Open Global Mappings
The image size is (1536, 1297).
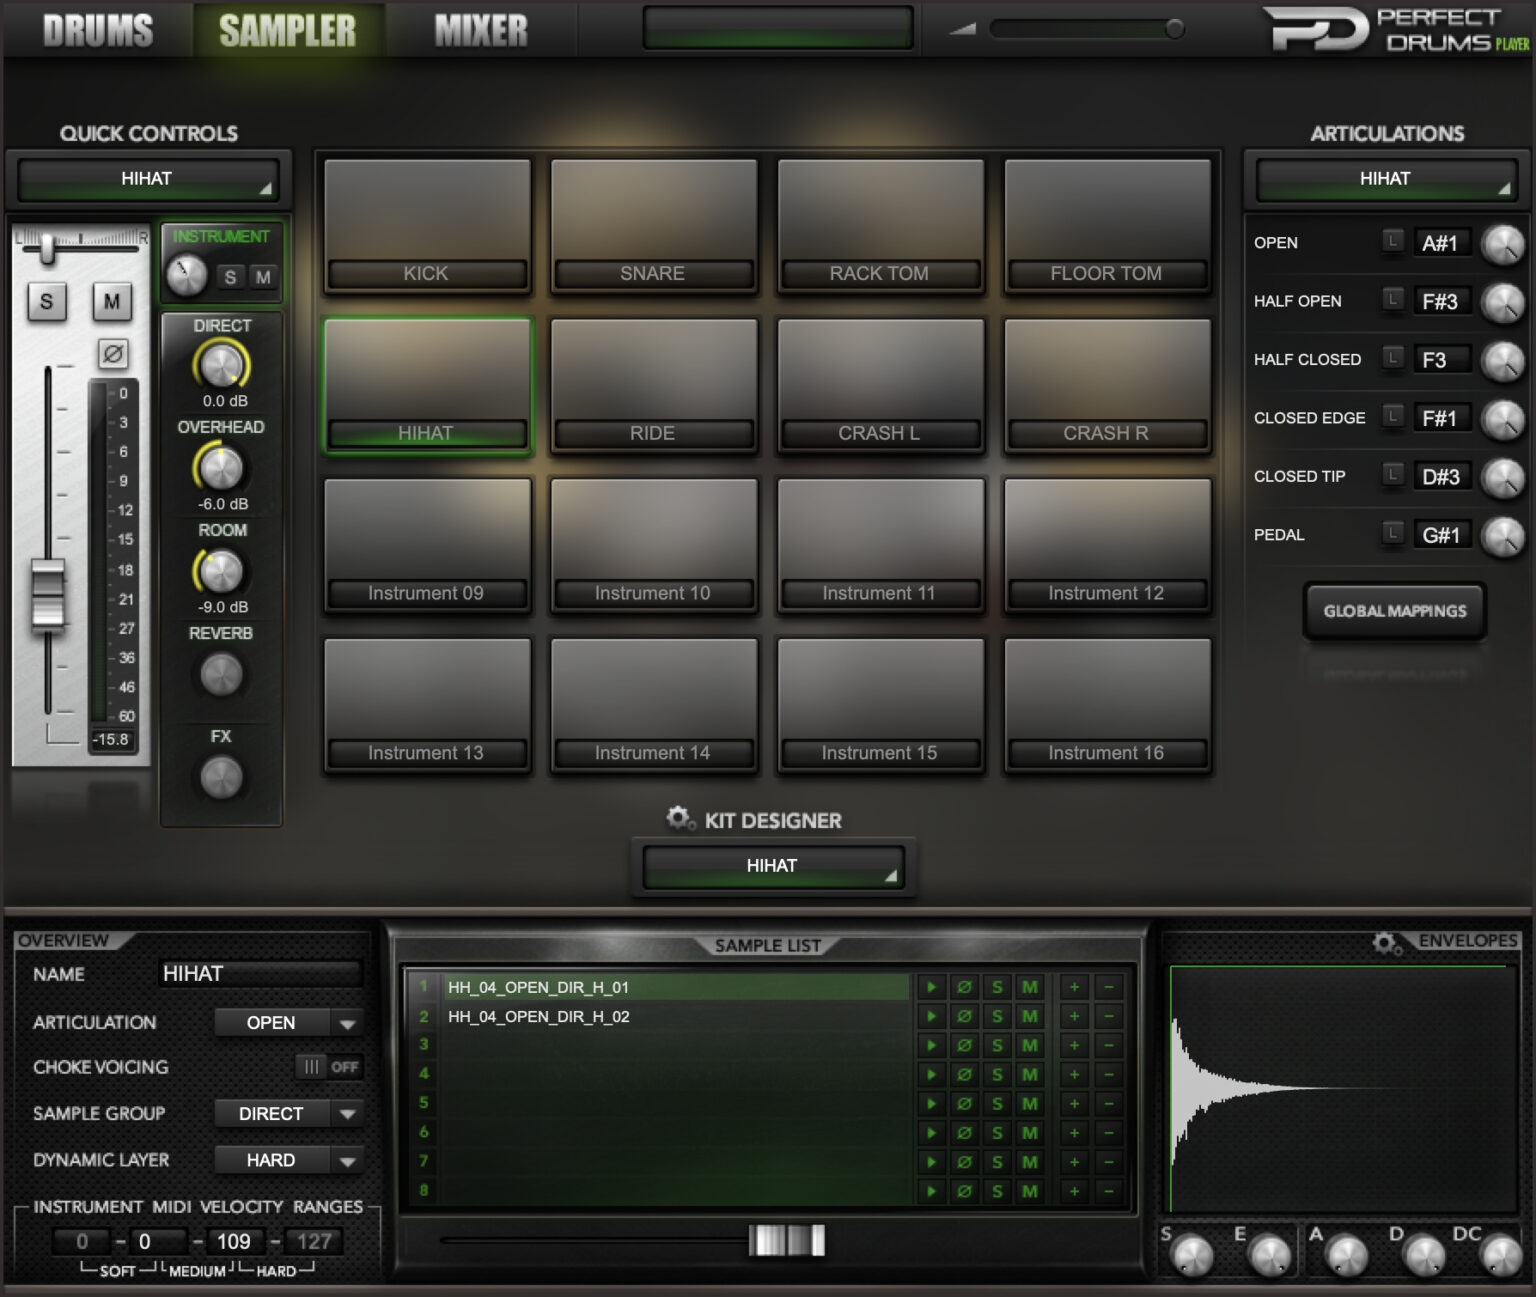pos(1394,610)
